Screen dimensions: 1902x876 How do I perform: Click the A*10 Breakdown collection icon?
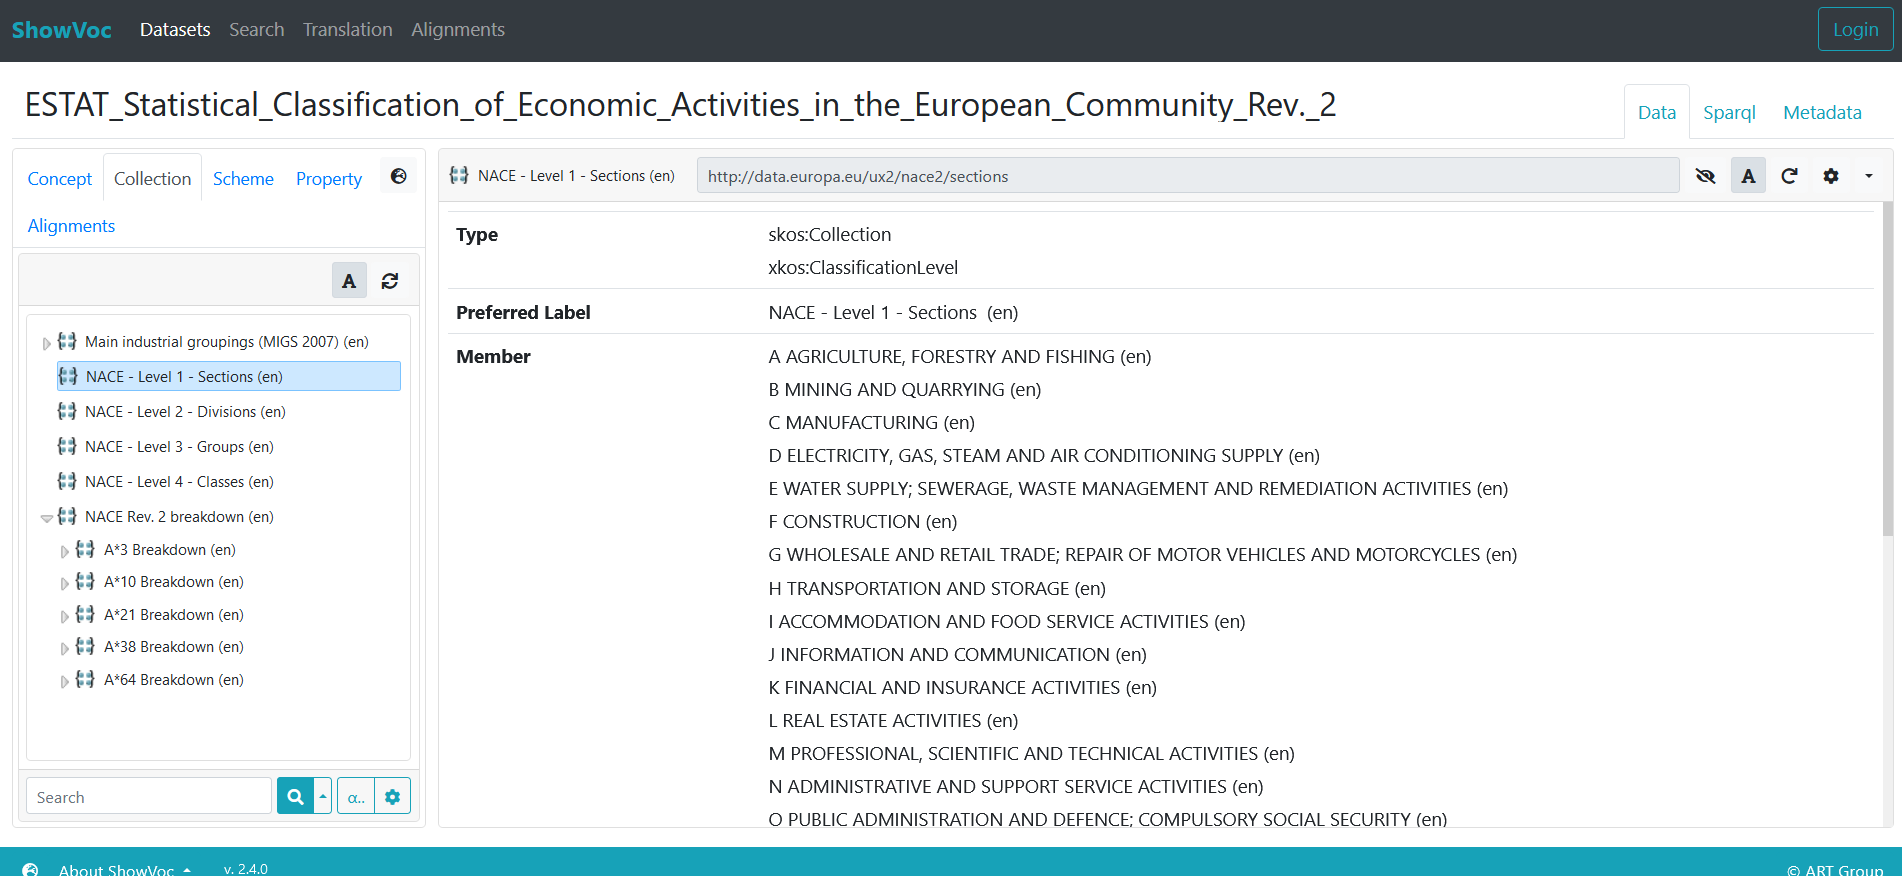coord(86,581)
